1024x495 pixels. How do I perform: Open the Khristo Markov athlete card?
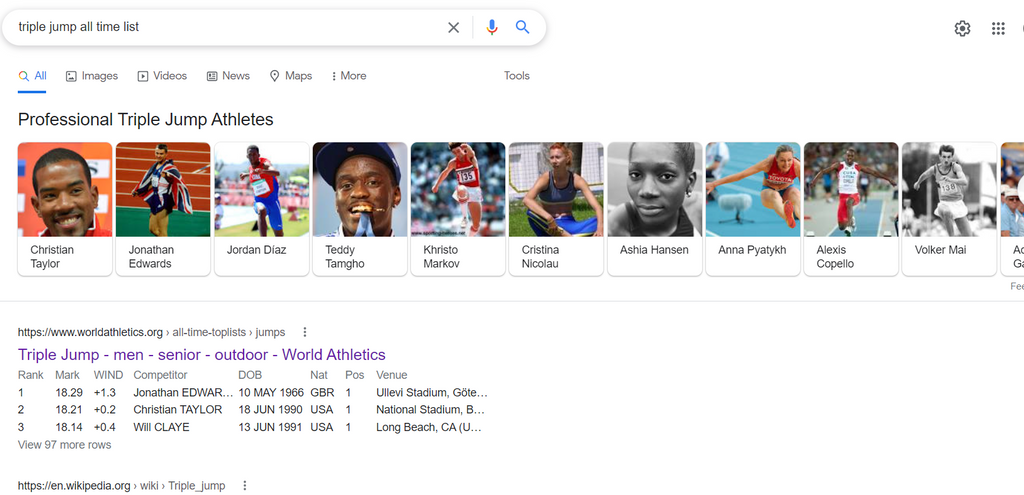pos(458,209)
